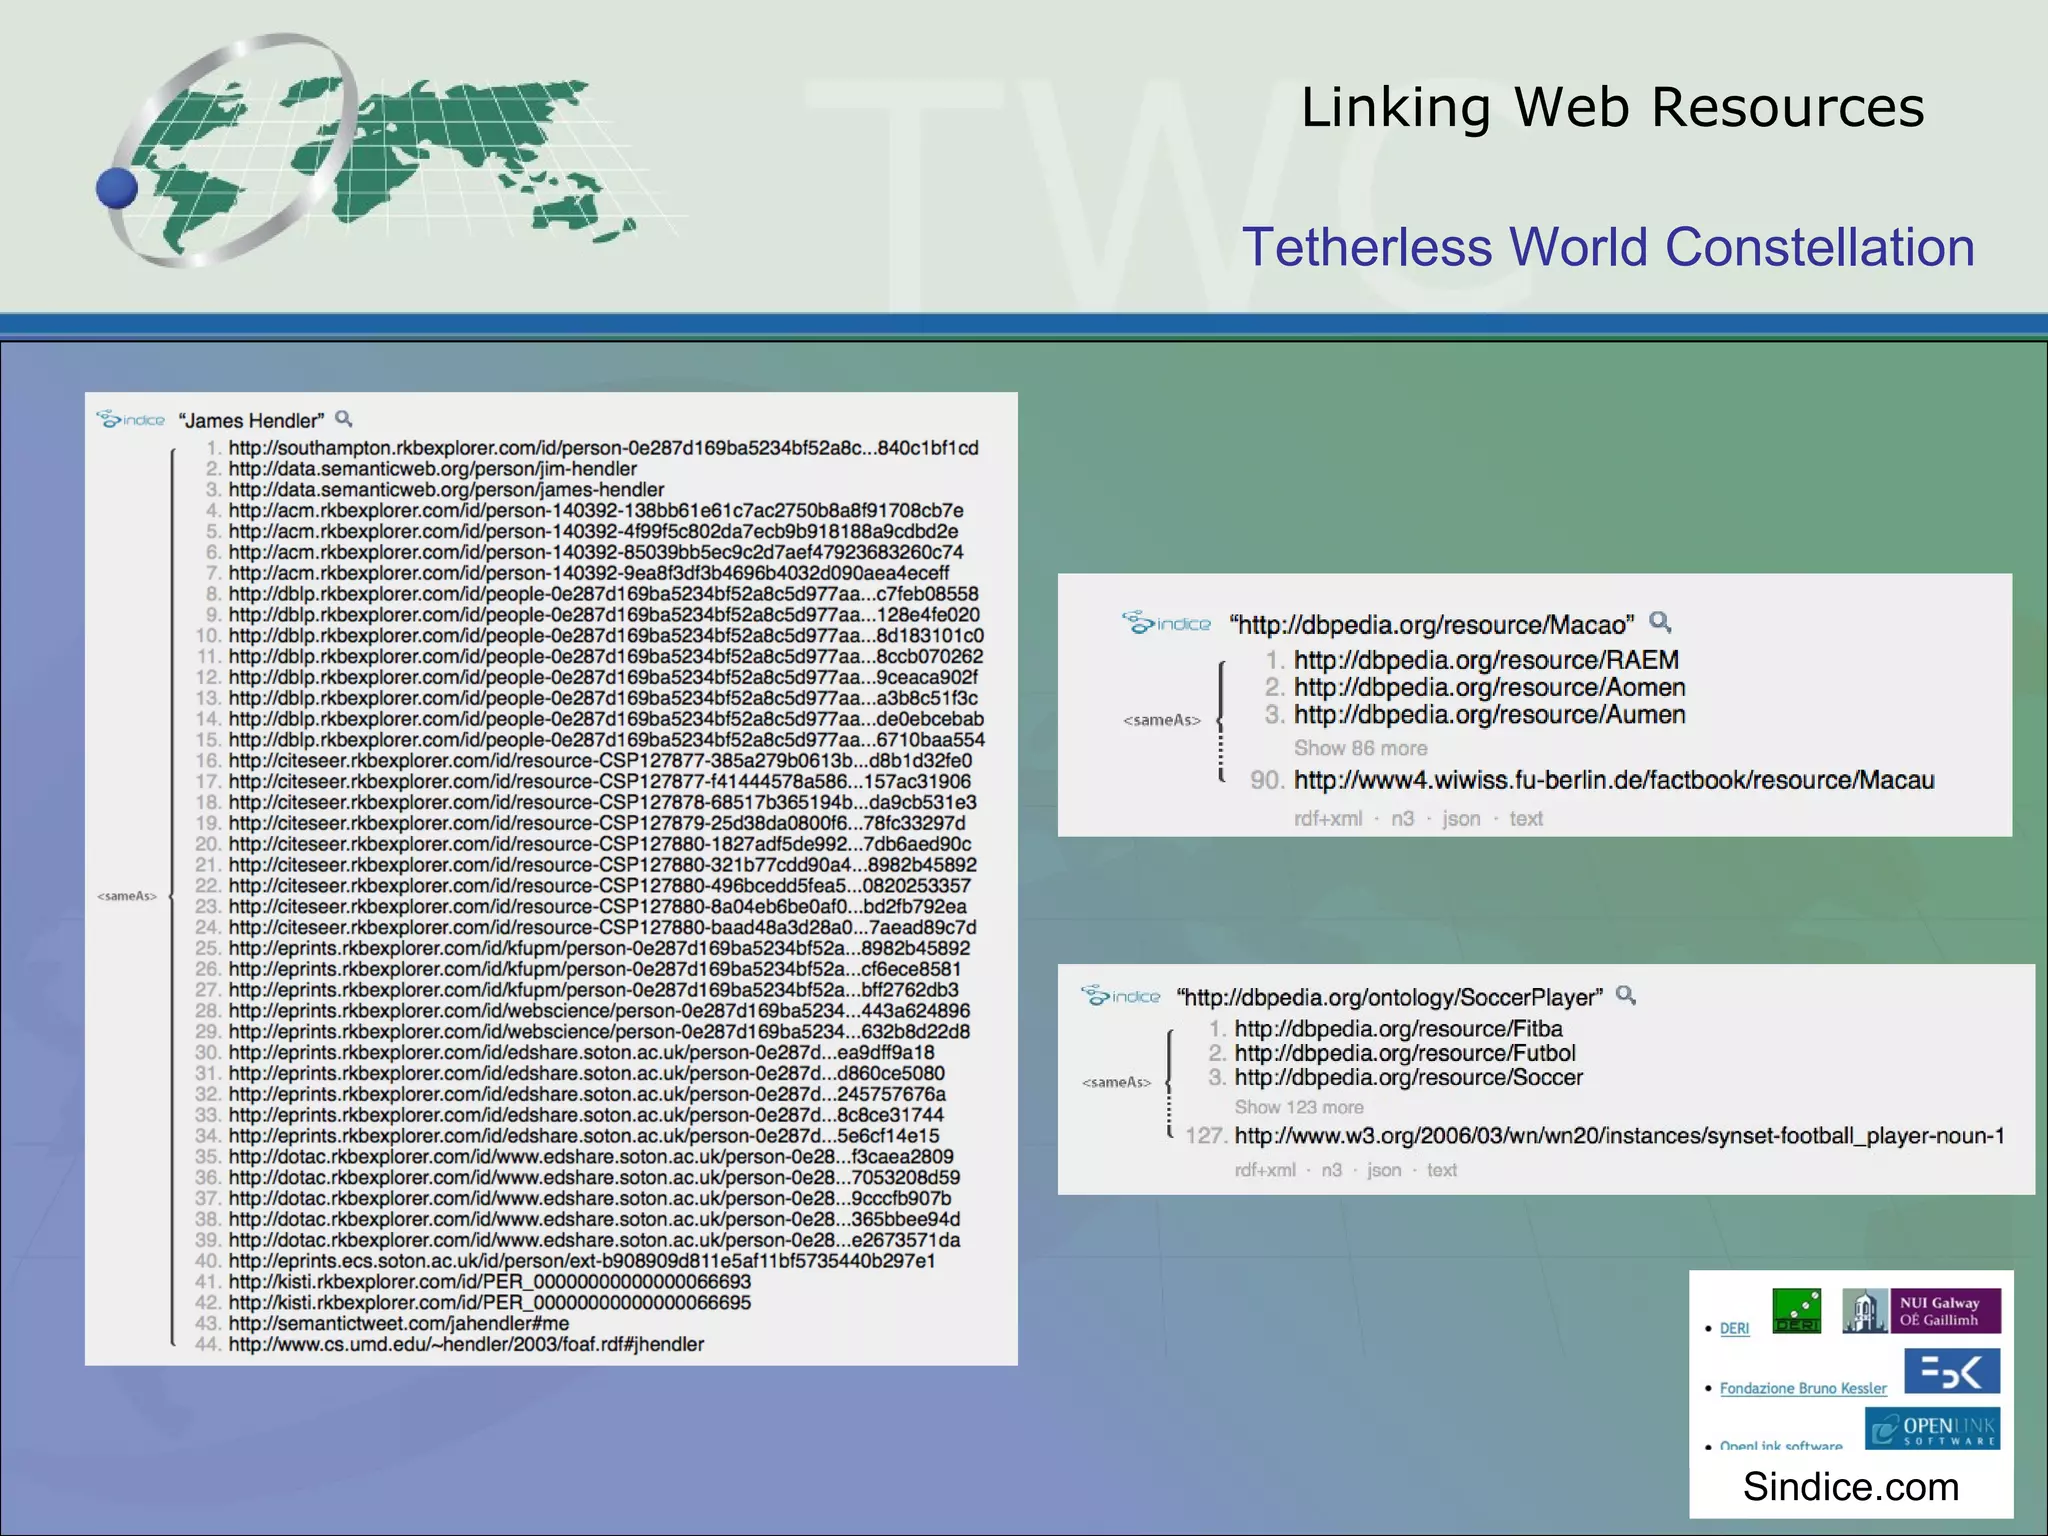This screenshot has height=1536, width=2048.
Task: Select rdf+xml format in Macao panel
Action: pos(1327,818)
